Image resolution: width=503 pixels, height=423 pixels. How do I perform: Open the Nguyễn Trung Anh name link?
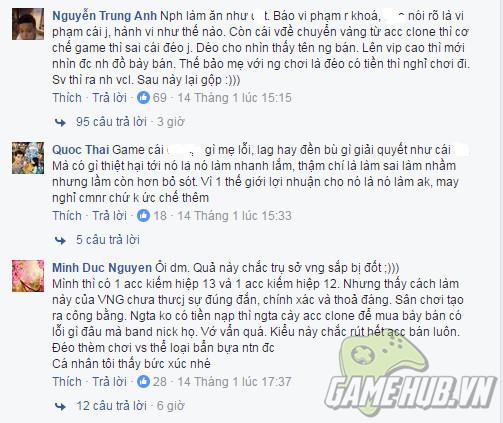tap(104, 16)
